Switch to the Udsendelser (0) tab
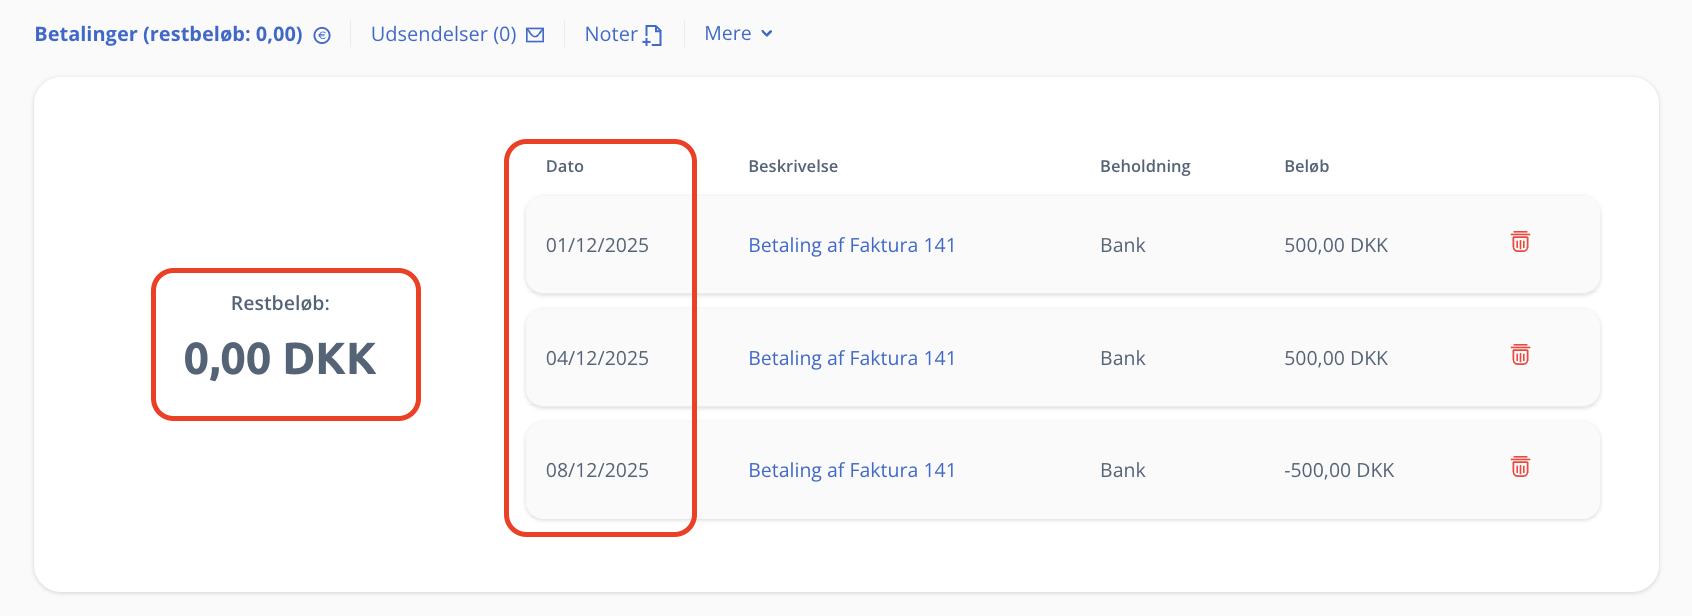1692x616 pixels. 443,34
